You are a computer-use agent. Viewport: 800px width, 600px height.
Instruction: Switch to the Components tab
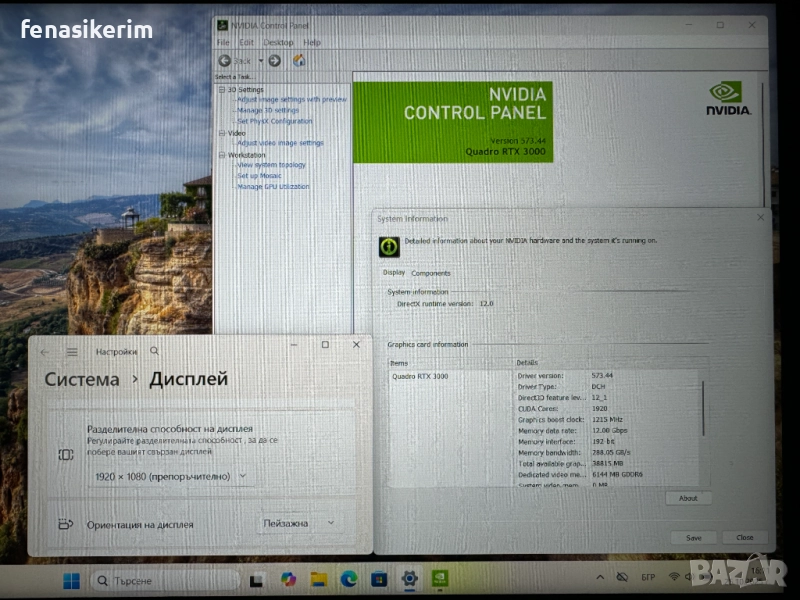click(x=431, y=273)
